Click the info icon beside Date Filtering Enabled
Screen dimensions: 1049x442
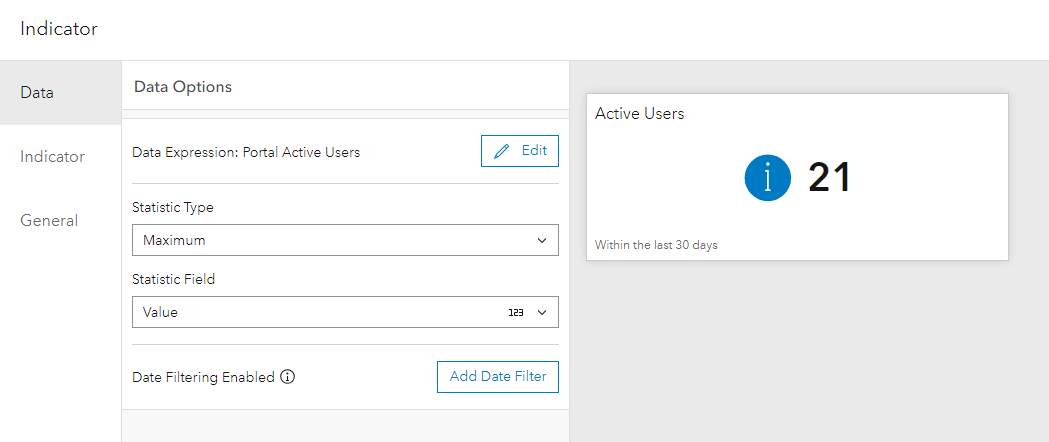tap(288, 377)
